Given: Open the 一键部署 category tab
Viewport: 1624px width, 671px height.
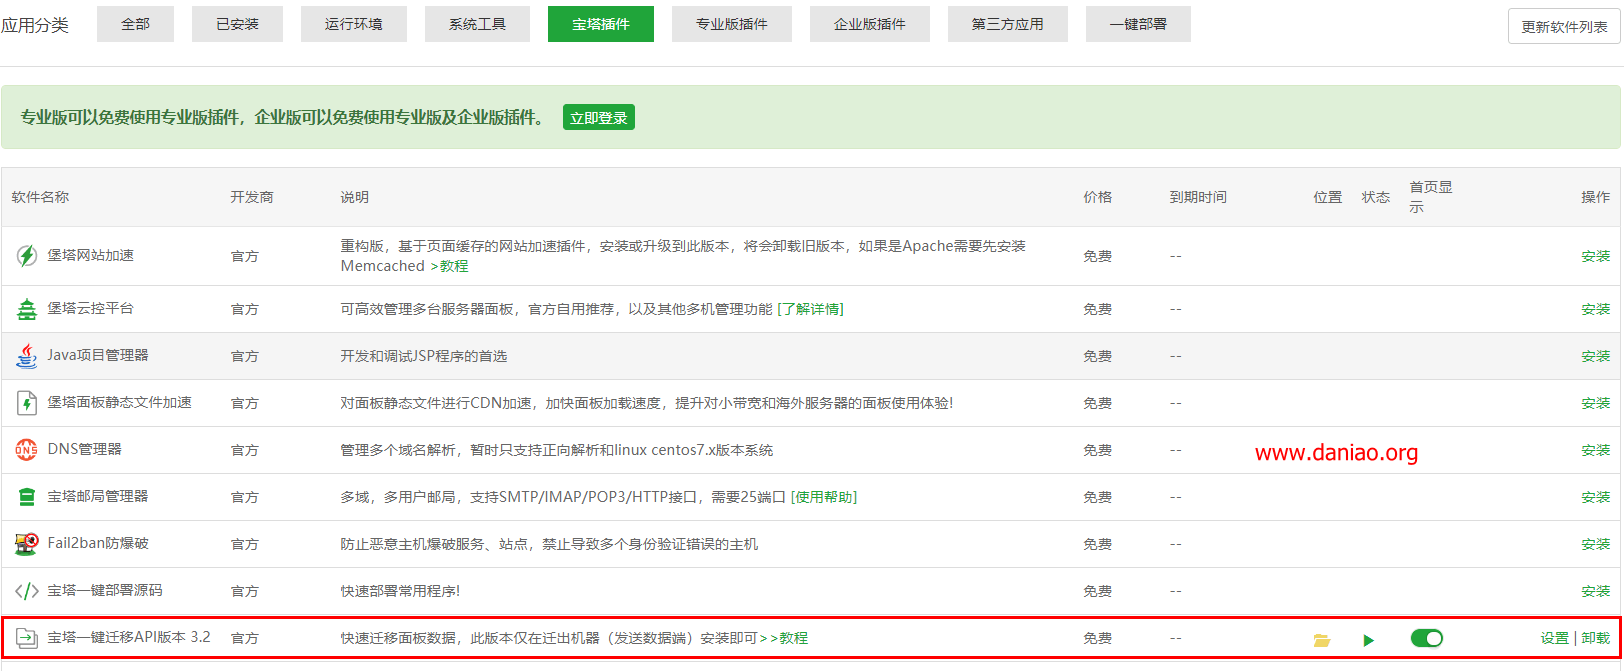Looking at the screenshot, I should (x=1138, y=24).
